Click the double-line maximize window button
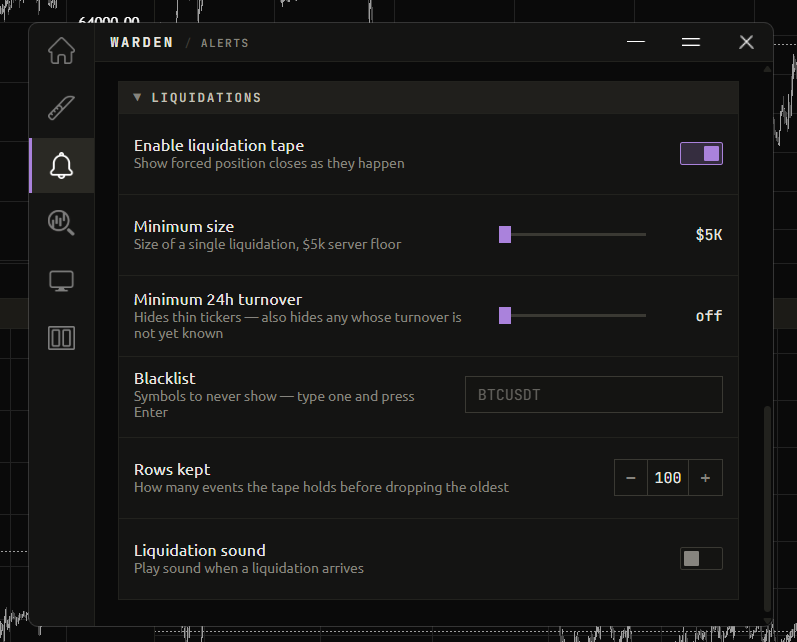Viewport: 797px width, 642px height. [x=691, y=42]
